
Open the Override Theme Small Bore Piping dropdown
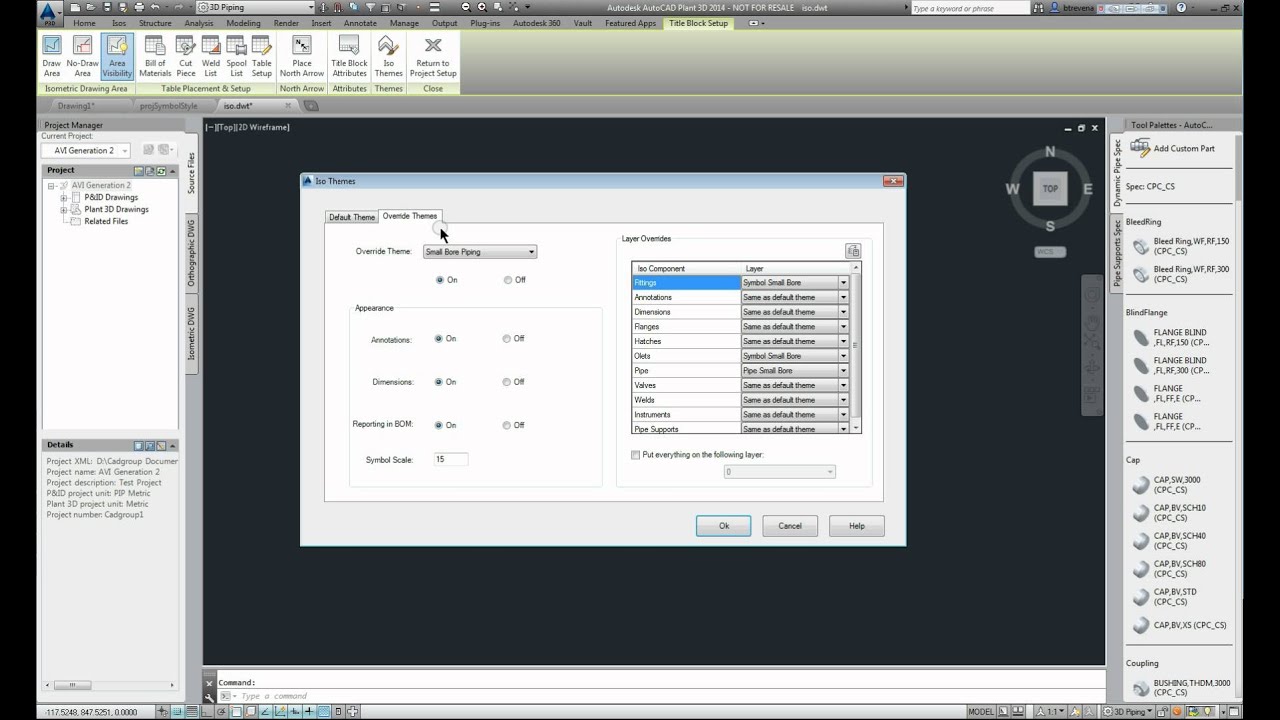(480, 252)
